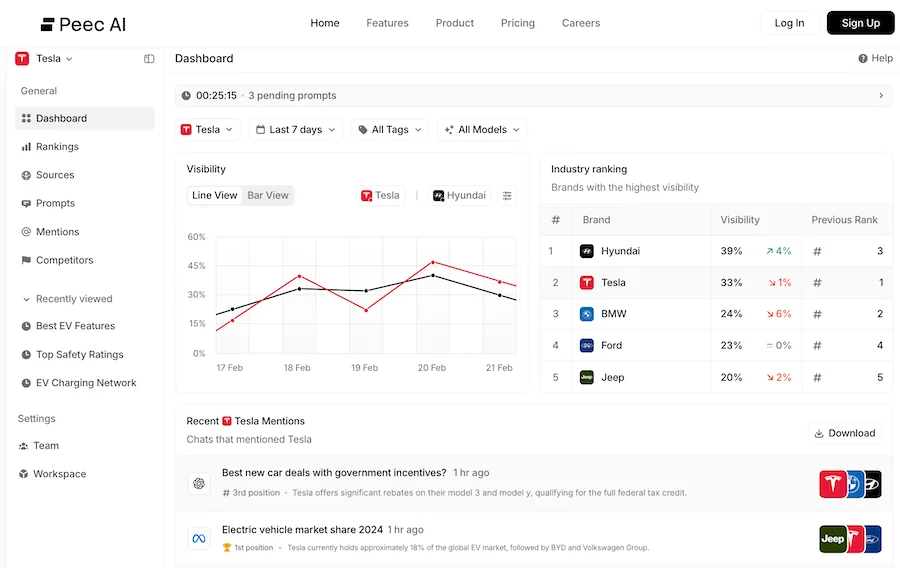Open 'Best new car deals with government incentives?' chat
The width and height of the screenshot is (900, 568).
(334, 473)
